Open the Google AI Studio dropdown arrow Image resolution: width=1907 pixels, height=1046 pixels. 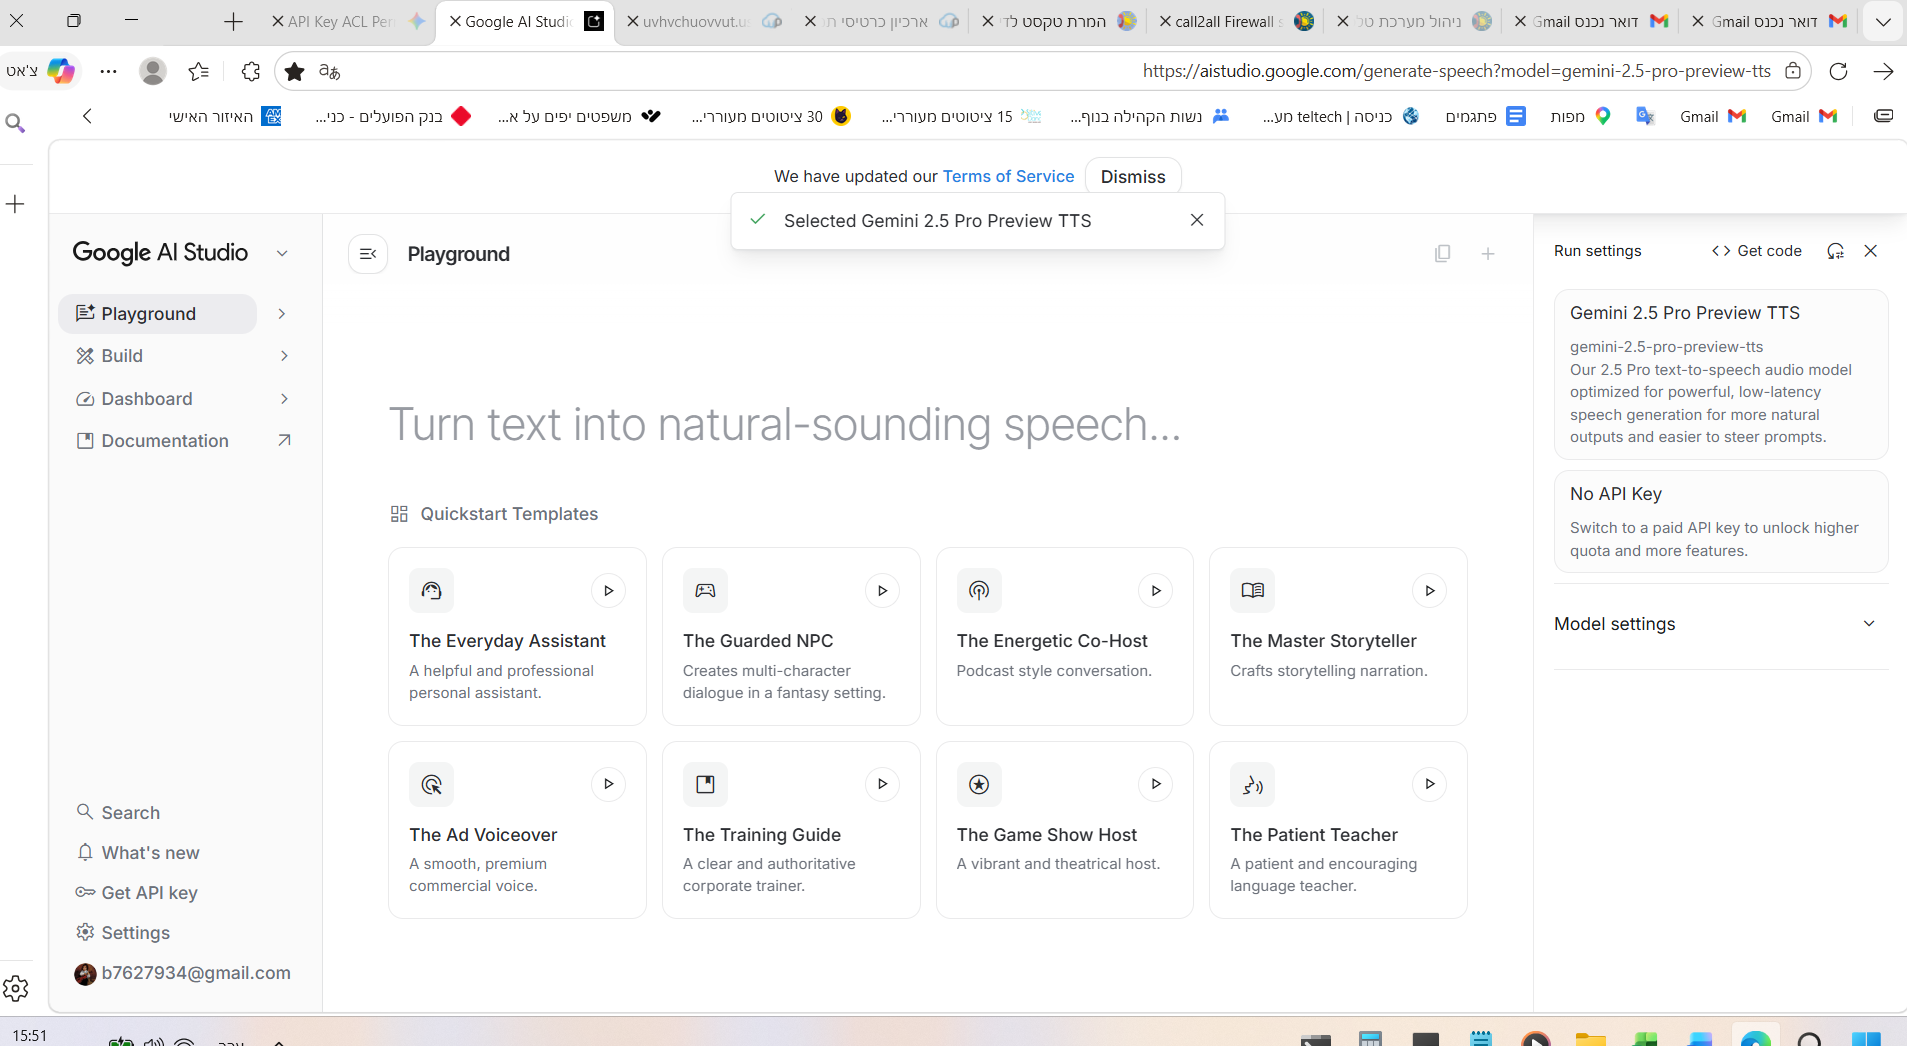click(282, 254)
